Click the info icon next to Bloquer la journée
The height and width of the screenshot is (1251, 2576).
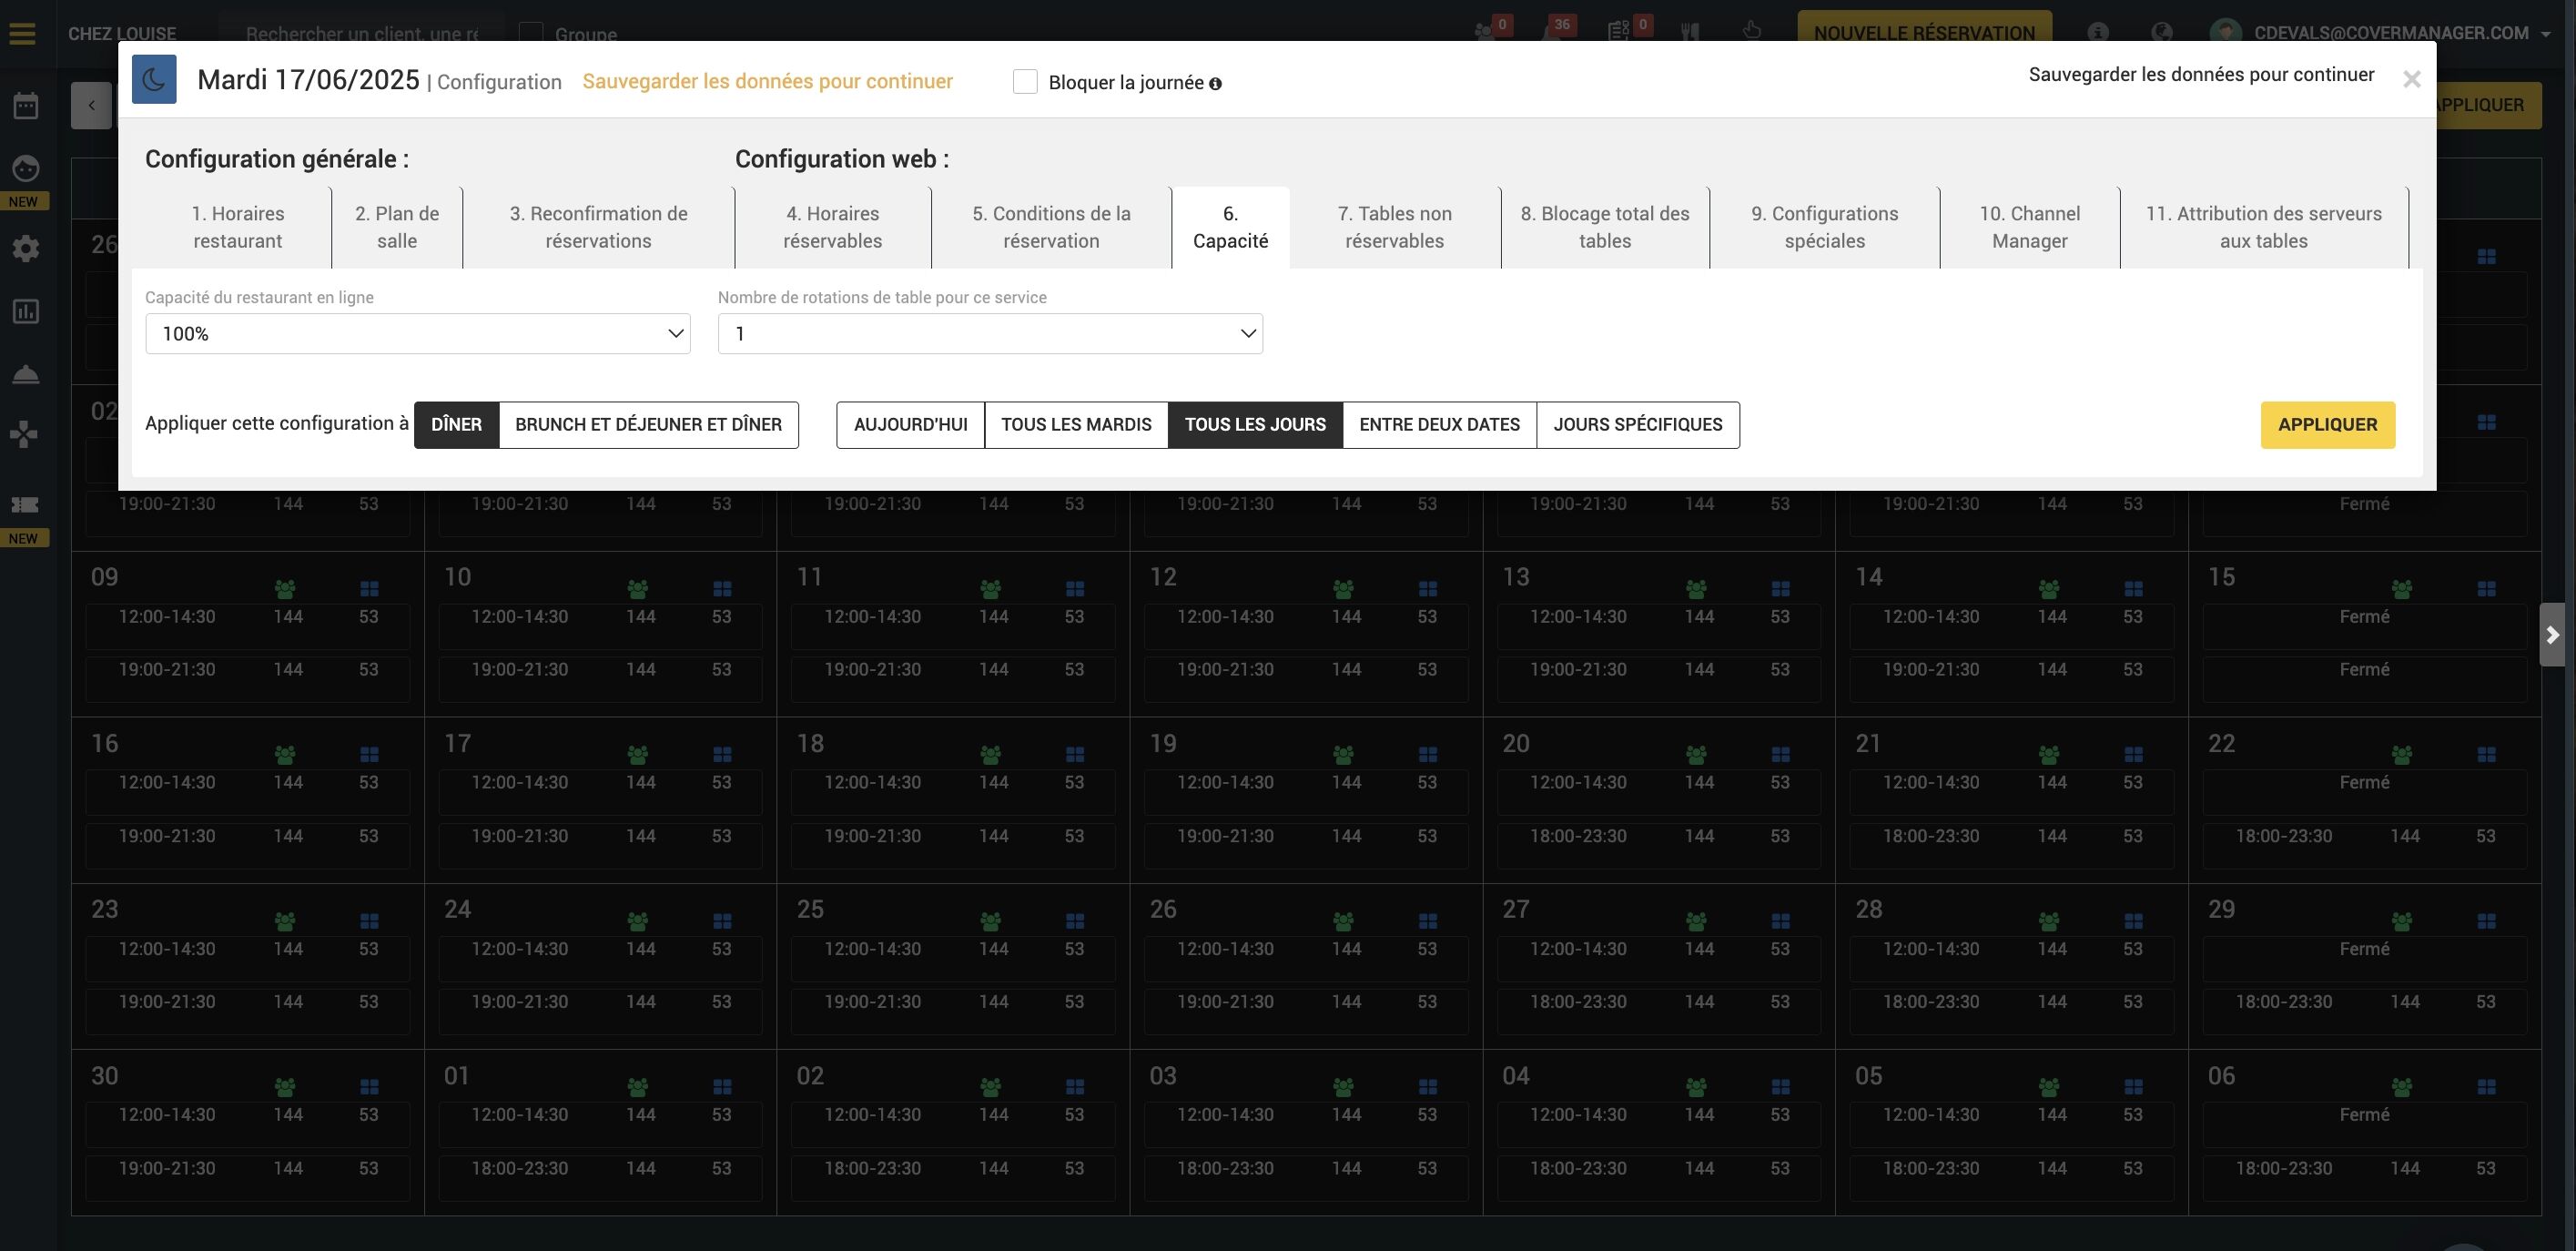click(1215, 84)
